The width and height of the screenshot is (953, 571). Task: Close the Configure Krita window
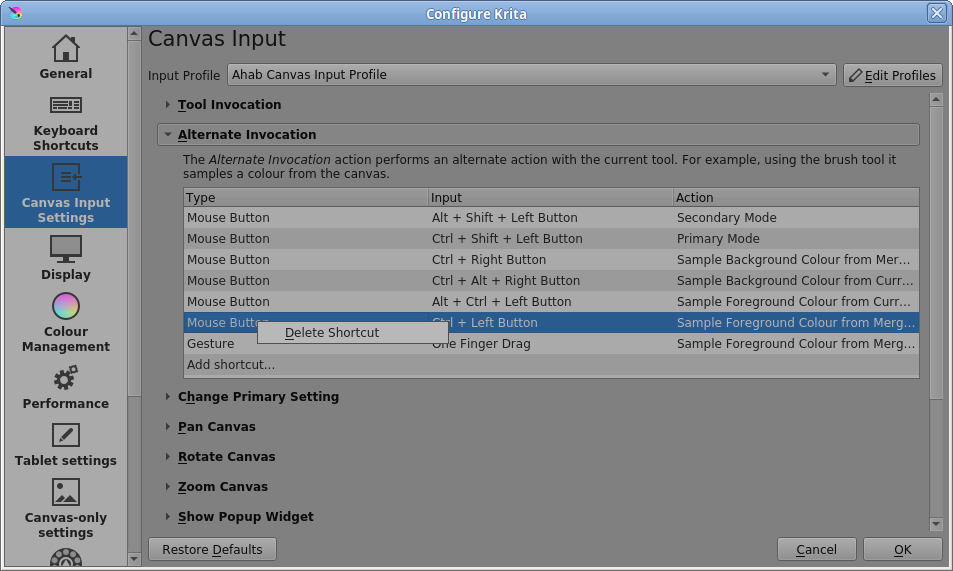click(x=937, y=13)
